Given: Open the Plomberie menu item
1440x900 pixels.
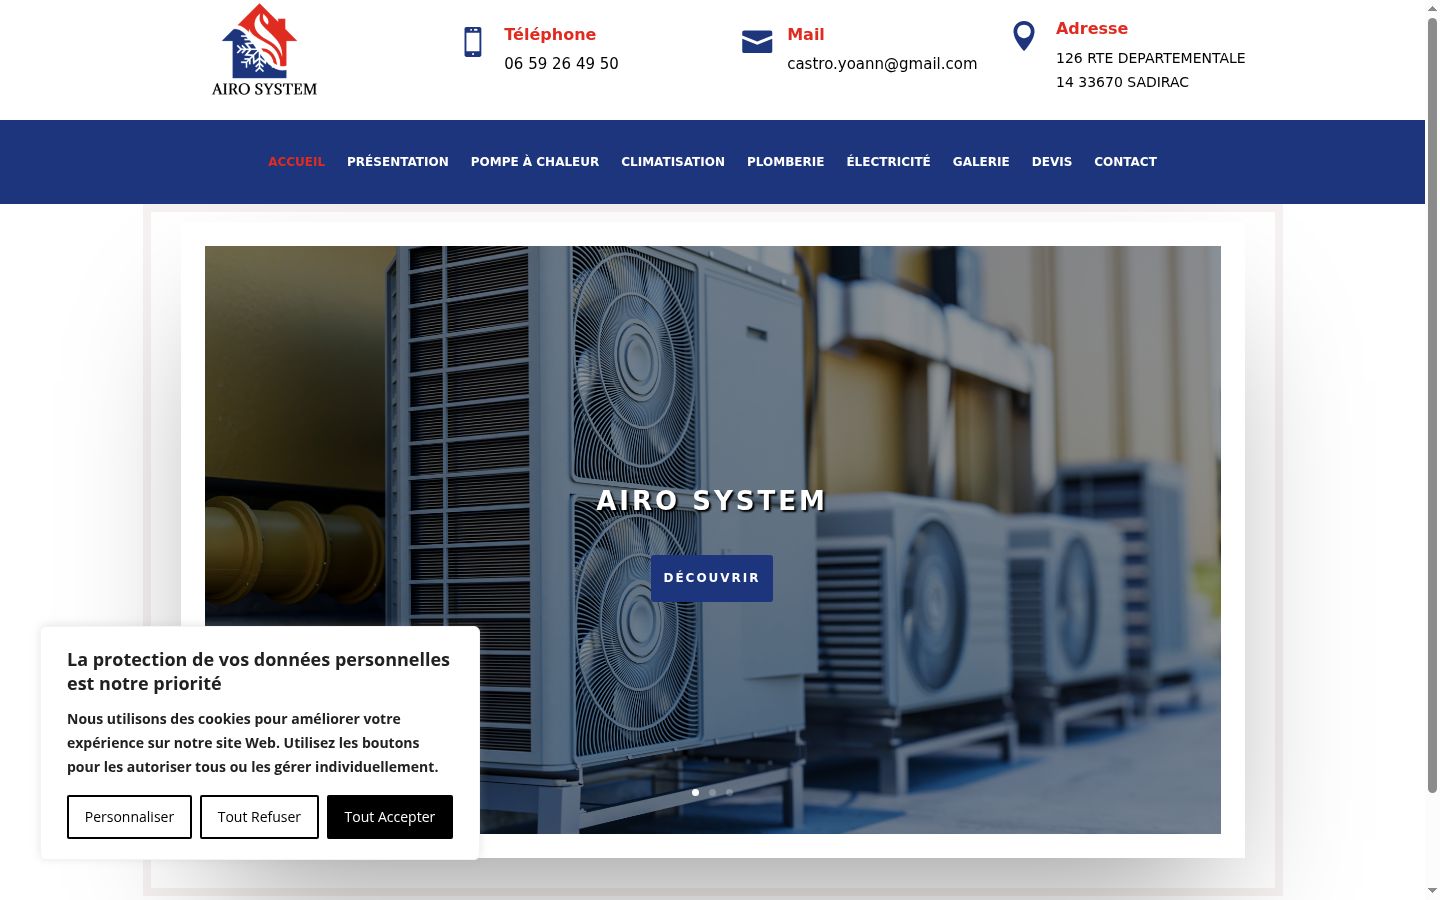Looking at the screenshot, I should pyautogui.click(x=786, y=161).
